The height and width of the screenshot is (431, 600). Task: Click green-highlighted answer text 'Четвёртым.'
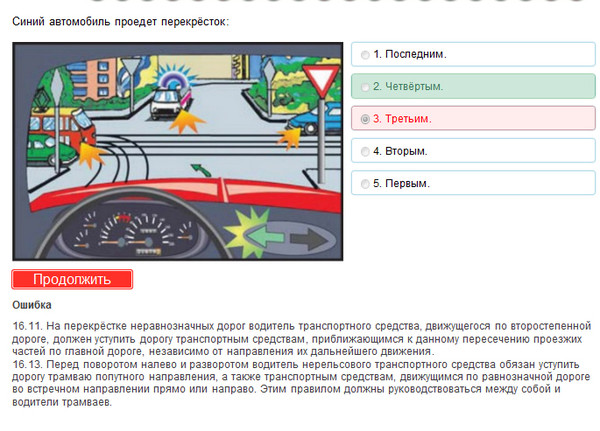(x=414, y=87)
